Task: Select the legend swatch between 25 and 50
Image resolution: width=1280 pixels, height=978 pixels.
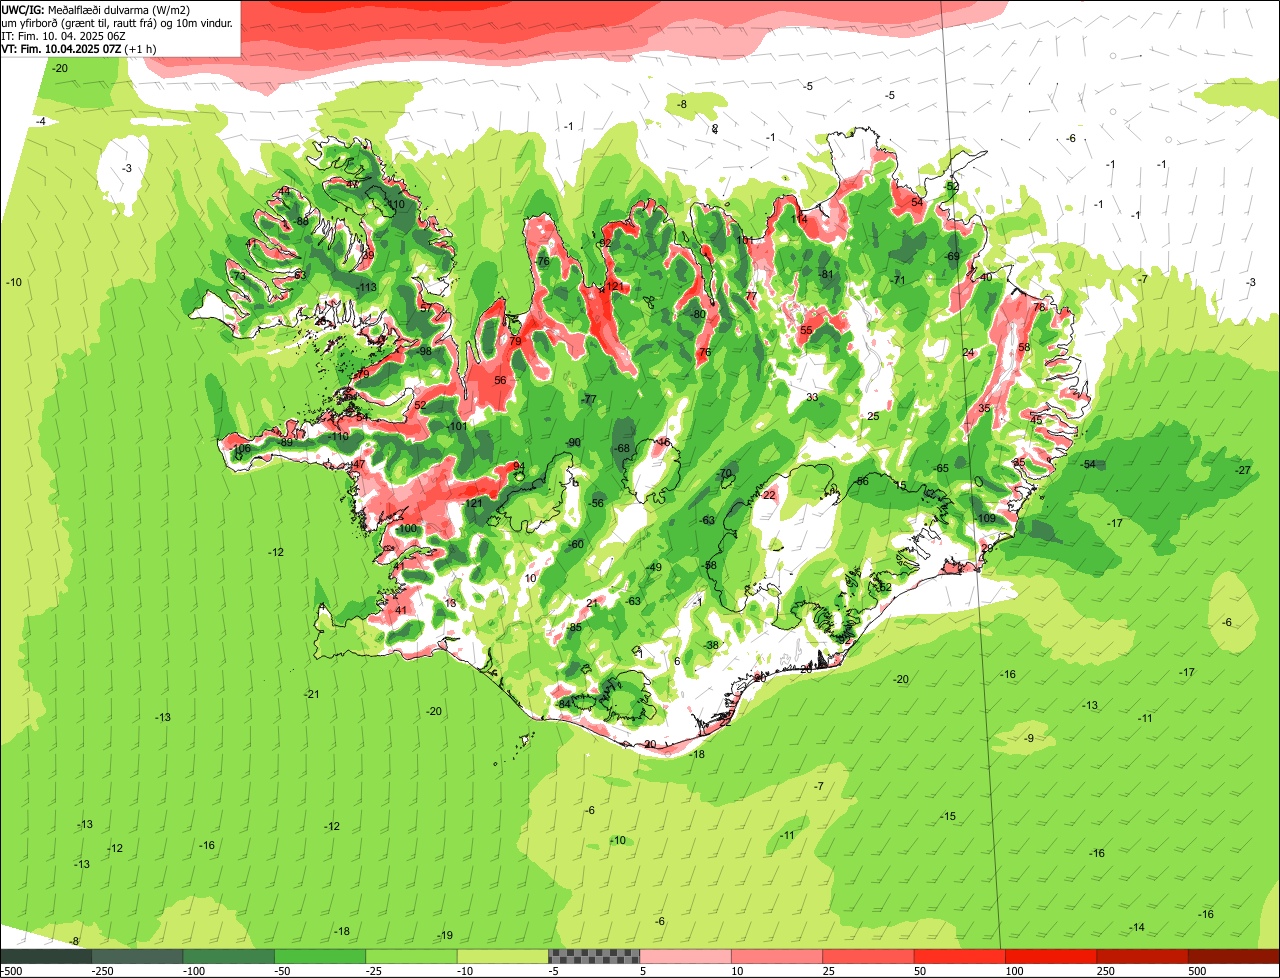Action: tap(868, 956)
